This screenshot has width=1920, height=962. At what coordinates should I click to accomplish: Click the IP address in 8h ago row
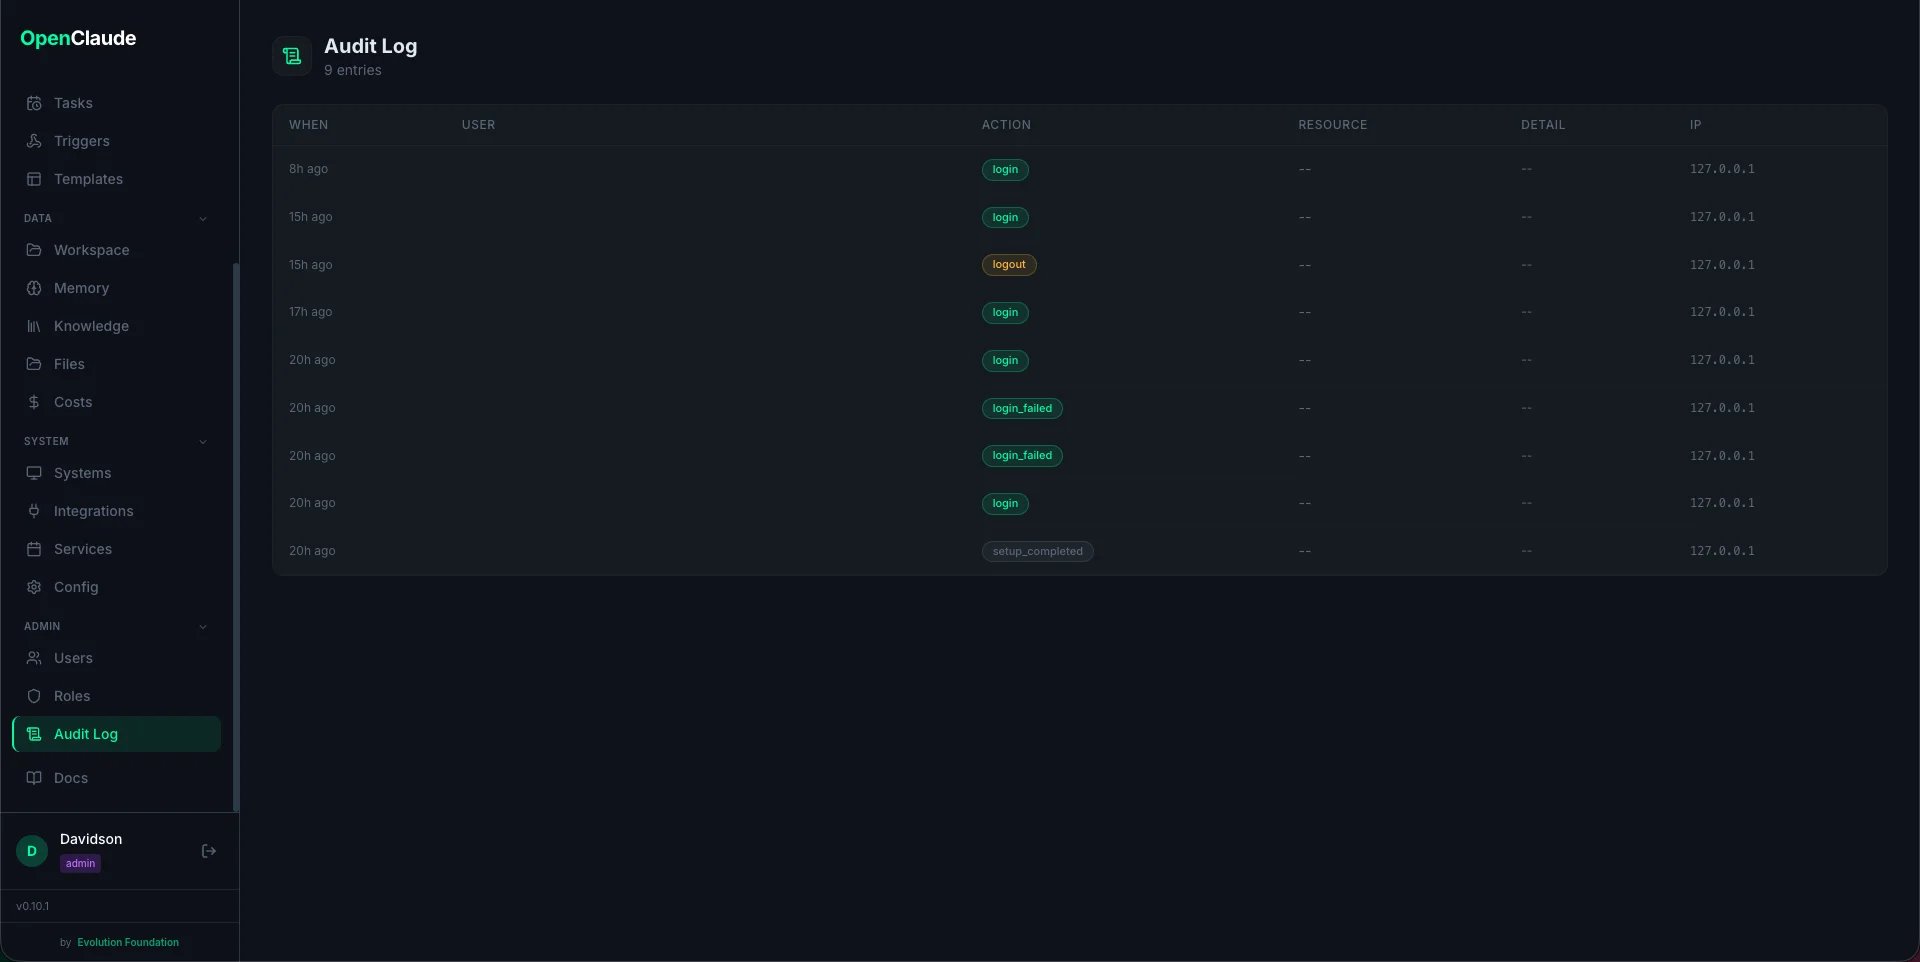(1722, 169)
